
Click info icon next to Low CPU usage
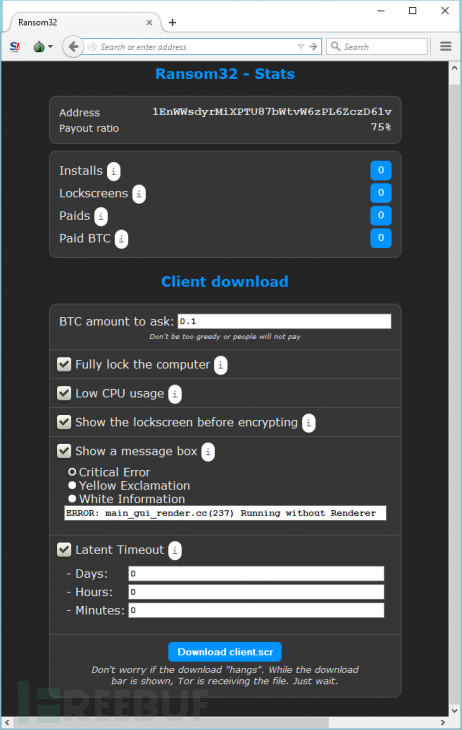click(175, 394)
